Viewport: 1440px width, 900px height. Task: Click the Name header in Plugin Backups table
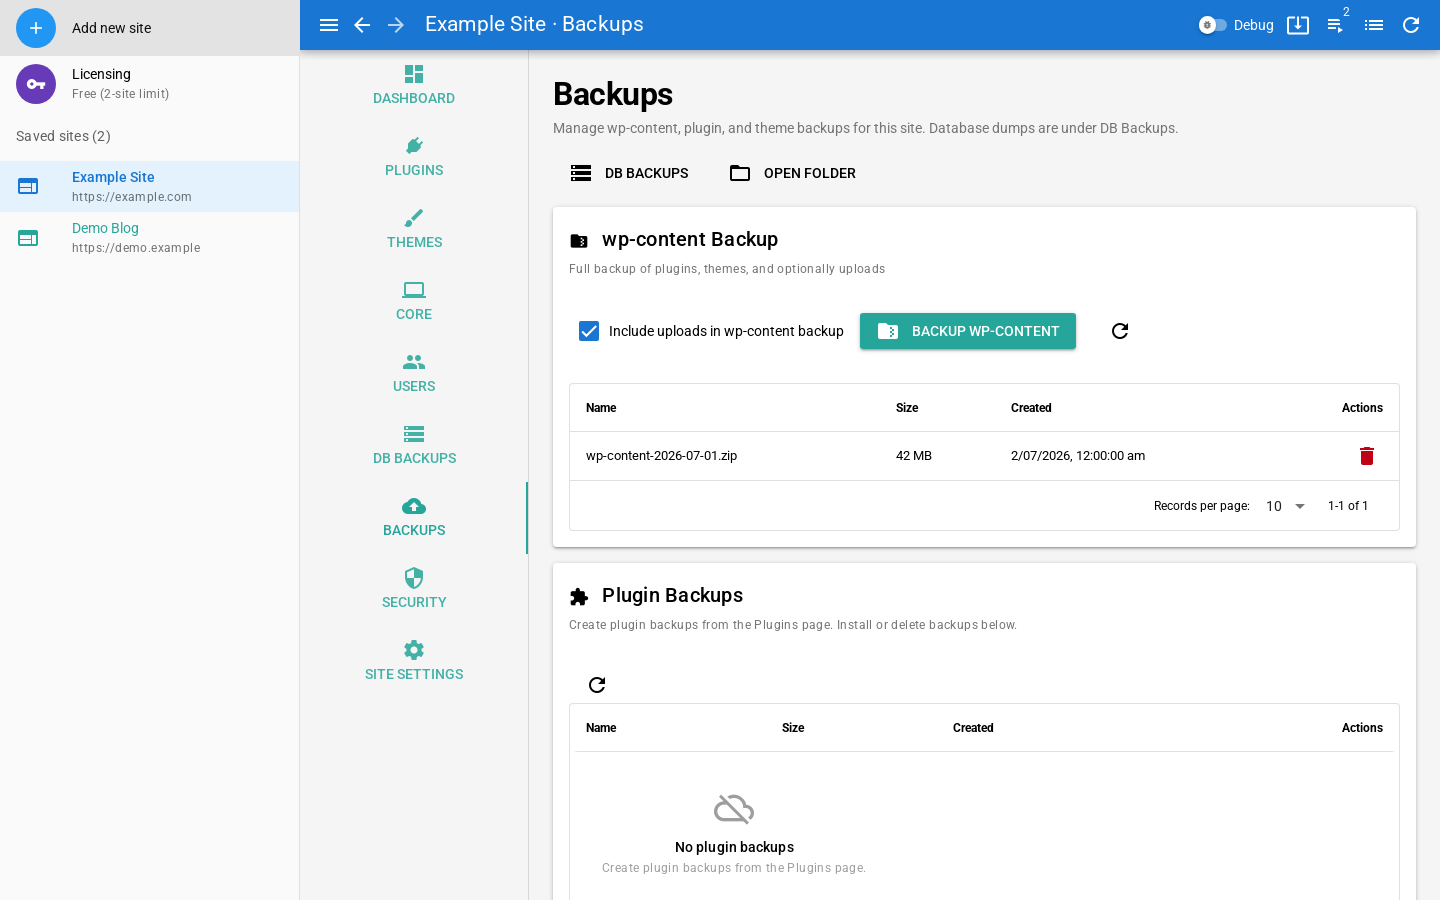(601, 728)
